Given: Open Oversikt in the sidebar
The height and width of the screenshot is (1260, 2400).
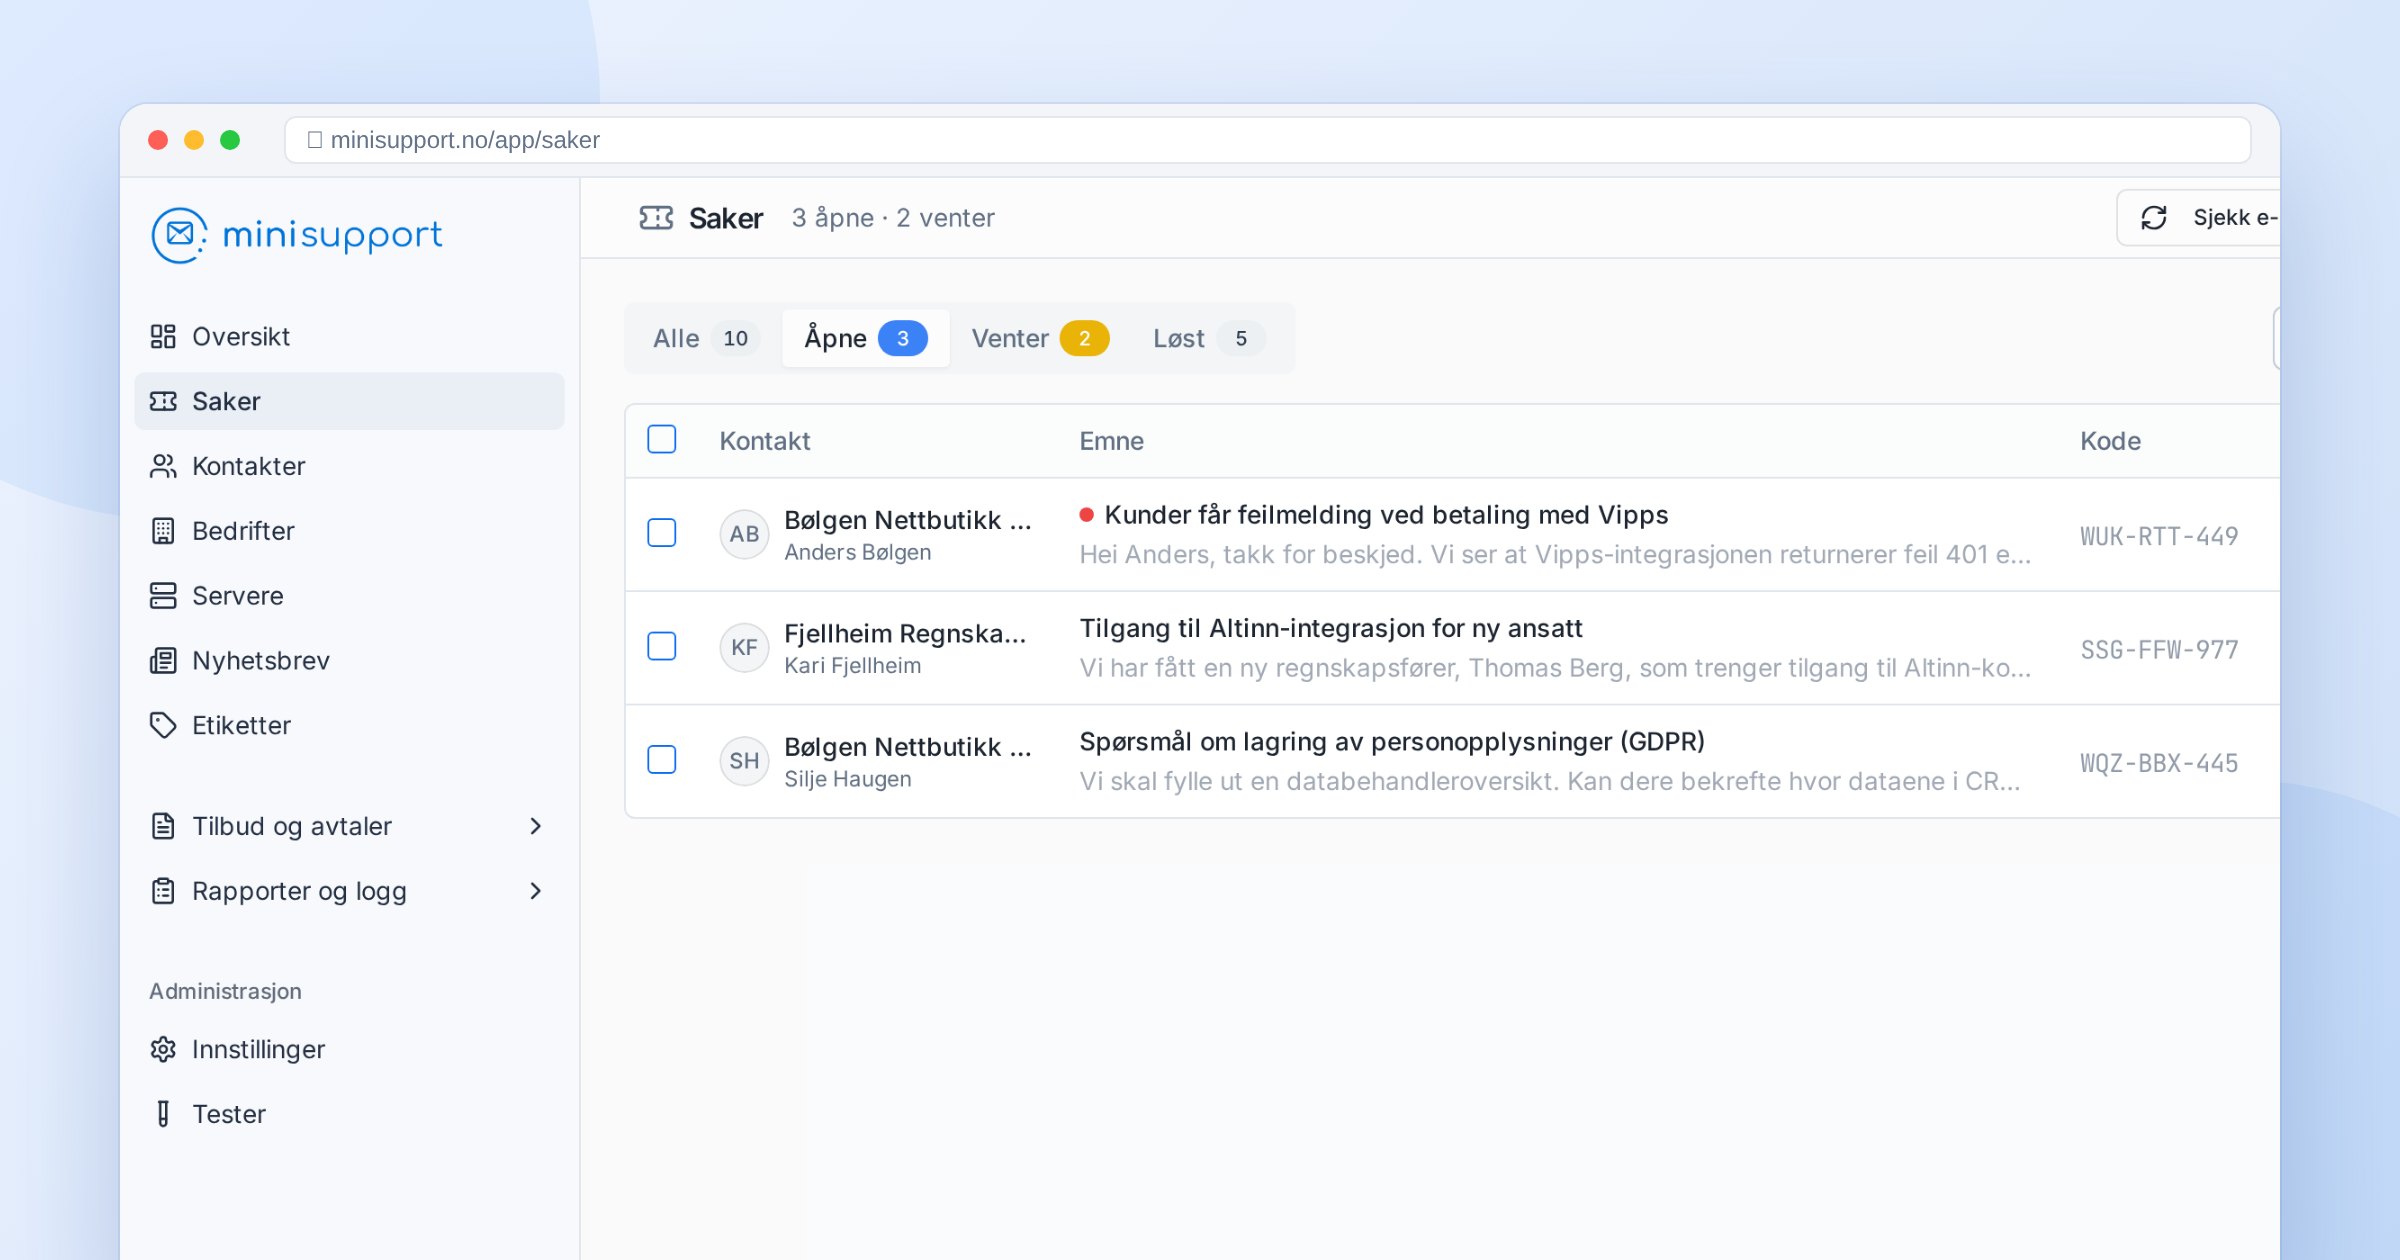Looking at the screenshot, I should pos(349,337).
